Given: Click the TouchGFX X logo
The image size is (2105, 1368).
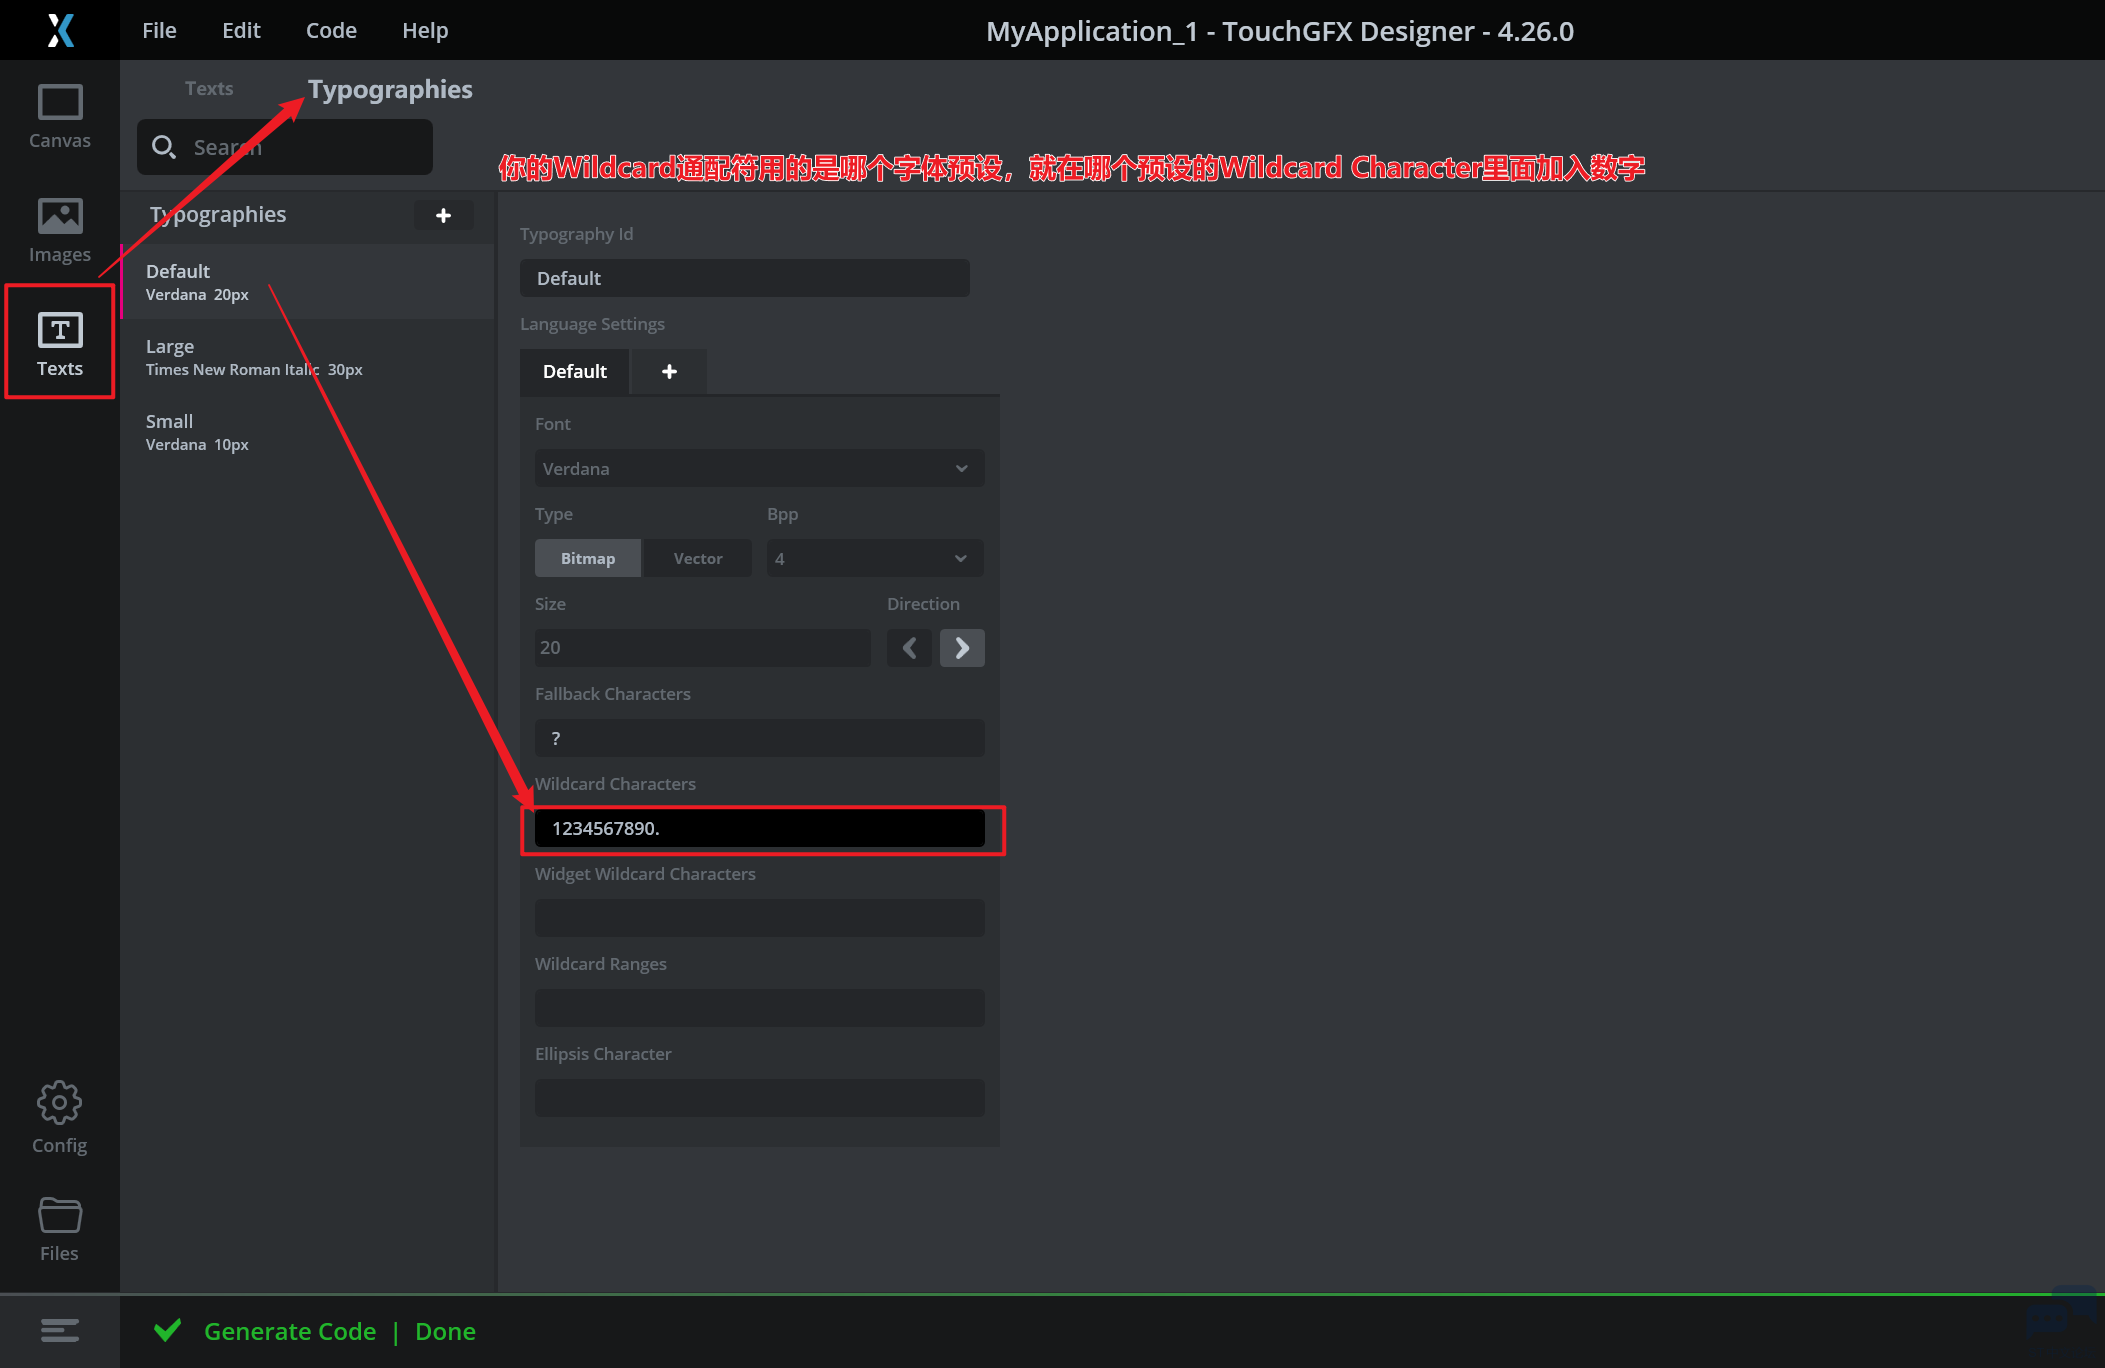Looking at the screenshot, I should coord(60,30).
